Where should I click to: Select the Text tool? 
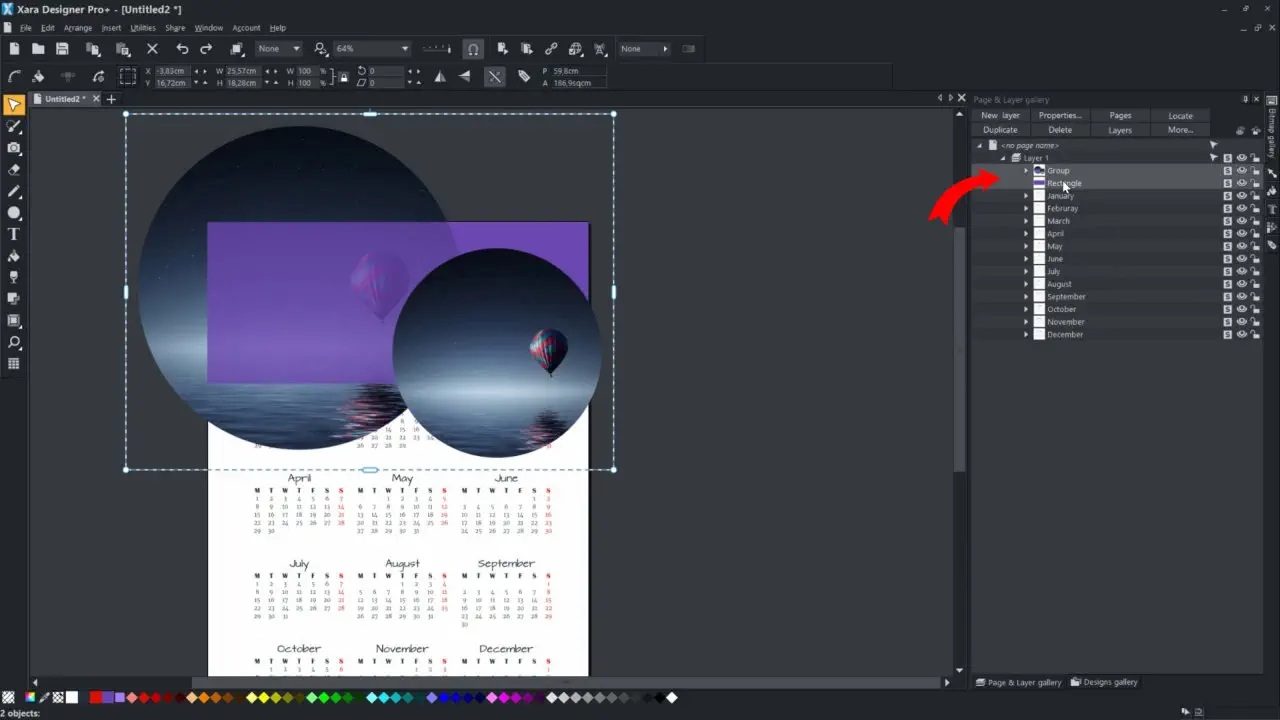point(14,234)
